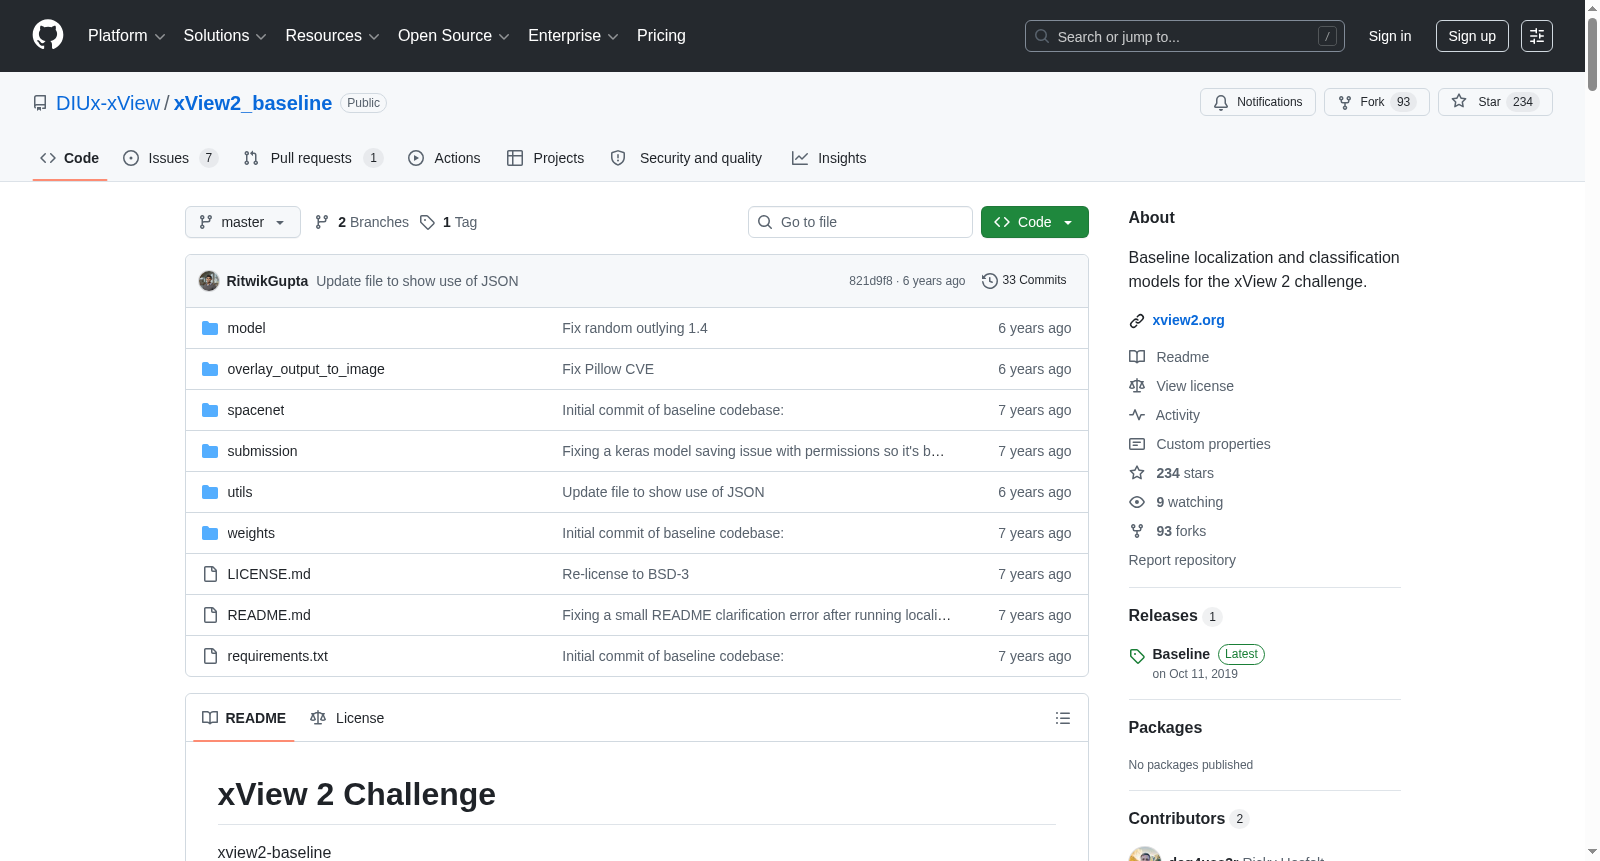Open the master branch dropdown
The height and width of the screenshot is (861, 1600).
point(243,222)
